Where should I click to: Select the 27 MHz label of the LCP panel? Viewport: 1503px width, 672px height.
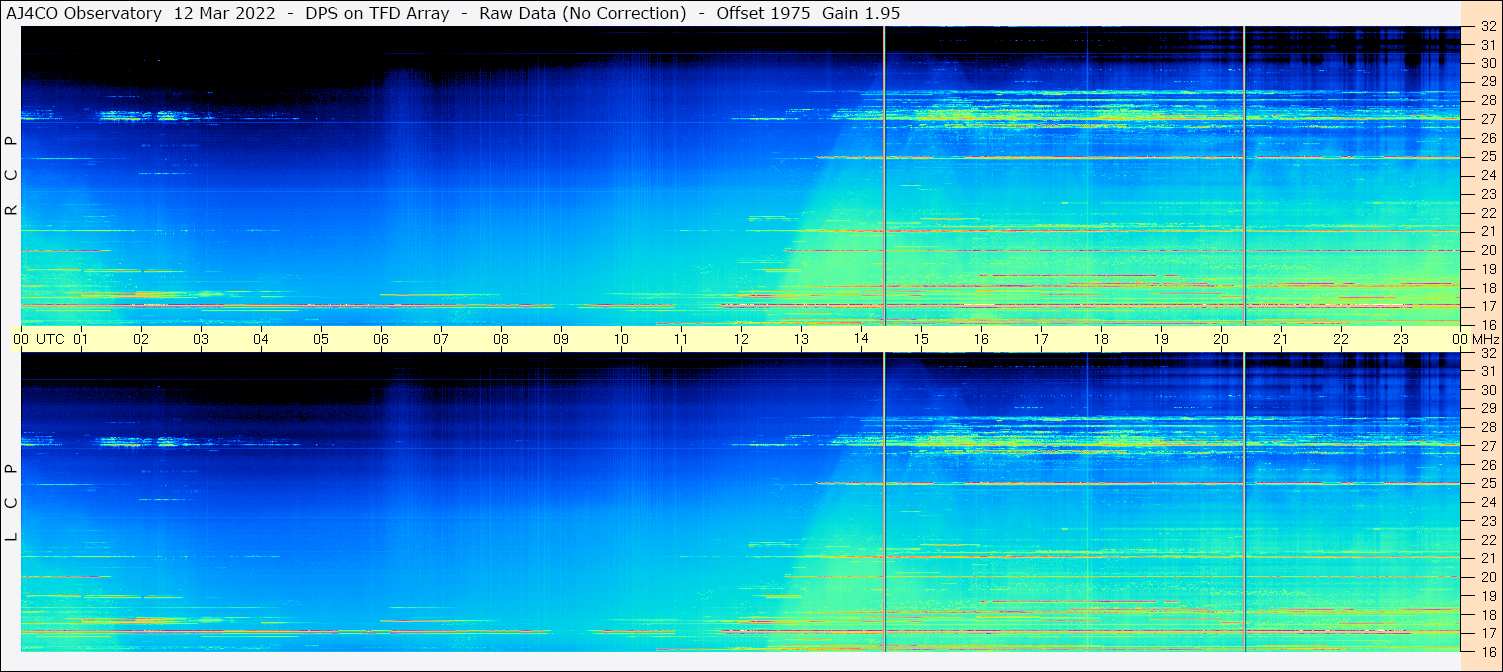1487,446
